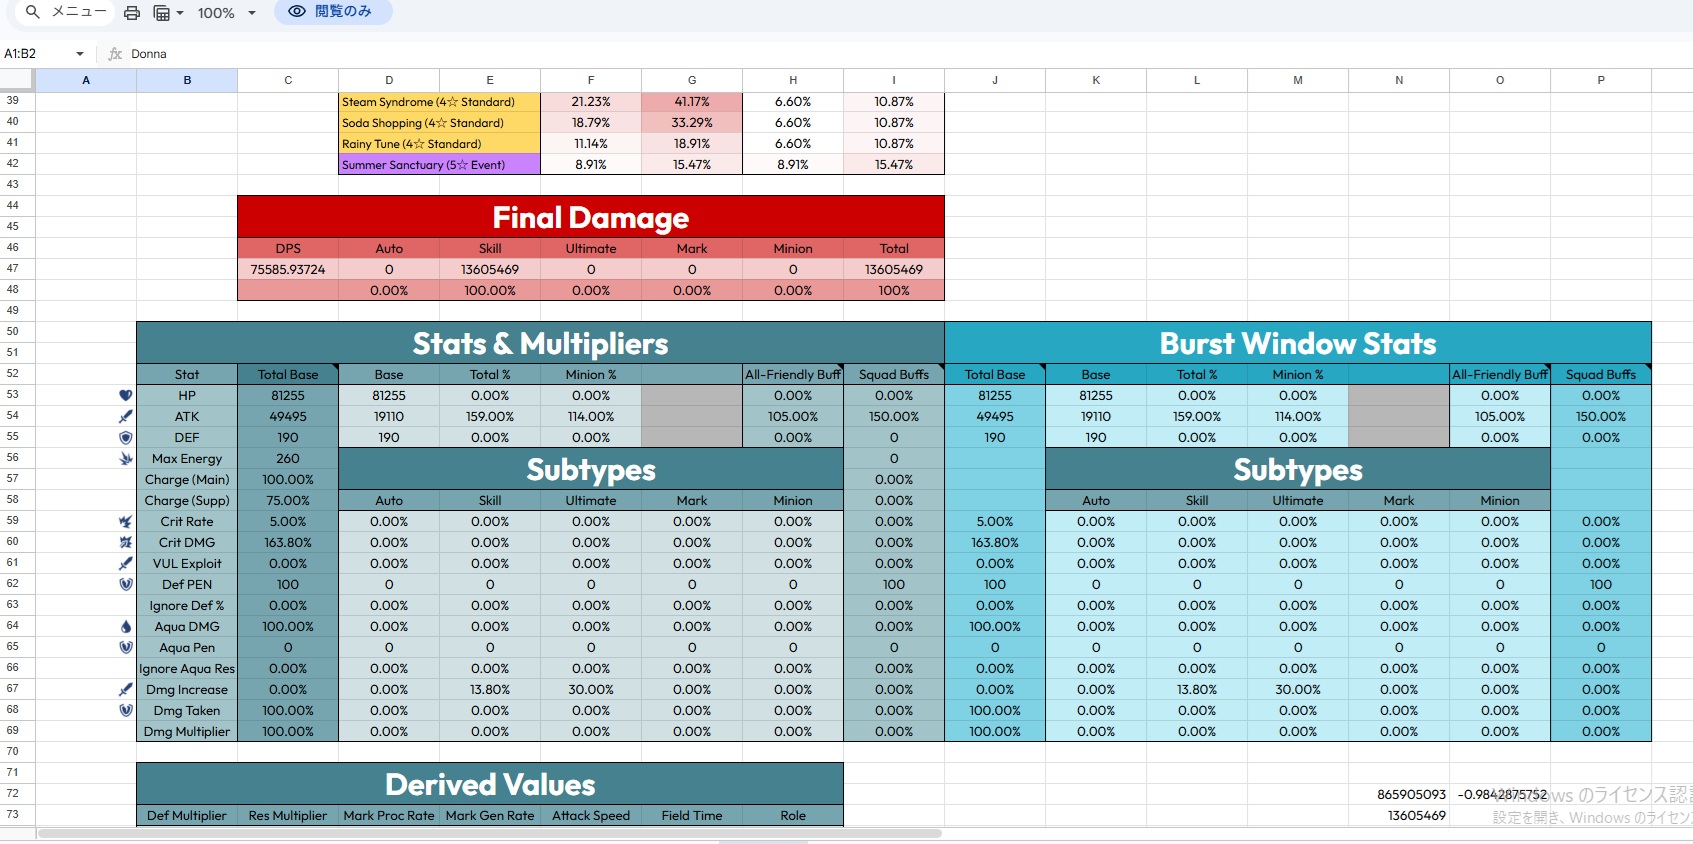Select the column F header
The image size is (1693, 844).
click(x=591, y=80)
